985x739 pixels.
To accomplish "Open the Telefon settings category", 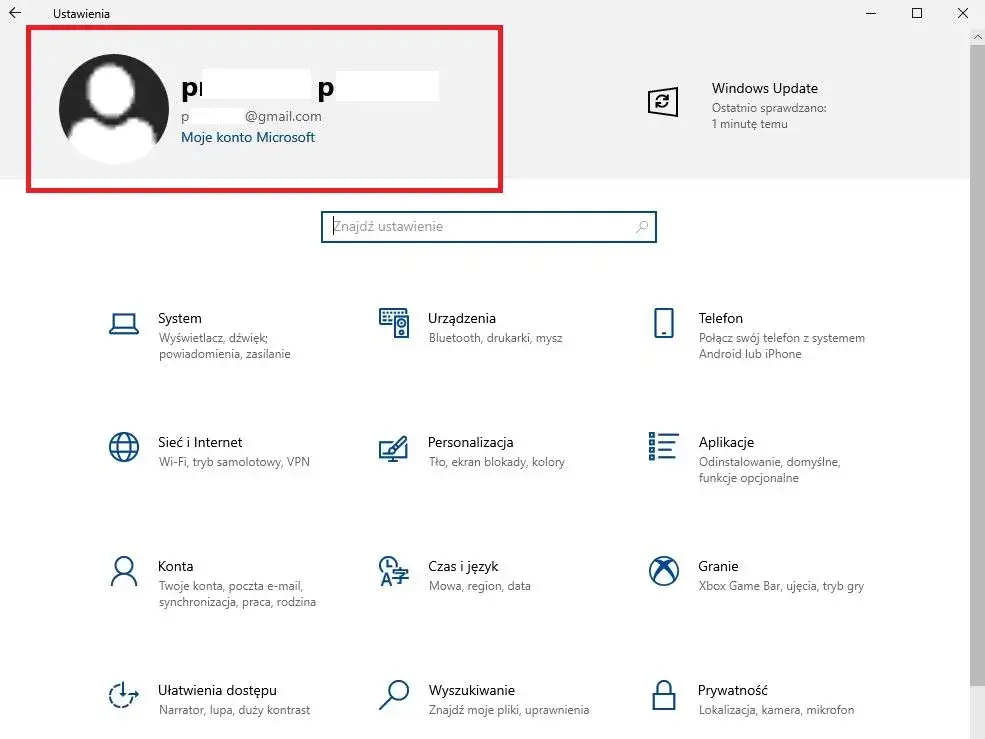I will point(720,319).
